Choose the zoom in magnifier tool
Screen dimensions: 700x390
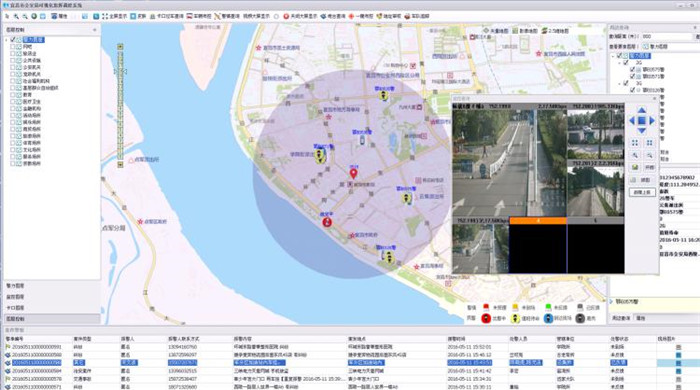coord(16,16)
